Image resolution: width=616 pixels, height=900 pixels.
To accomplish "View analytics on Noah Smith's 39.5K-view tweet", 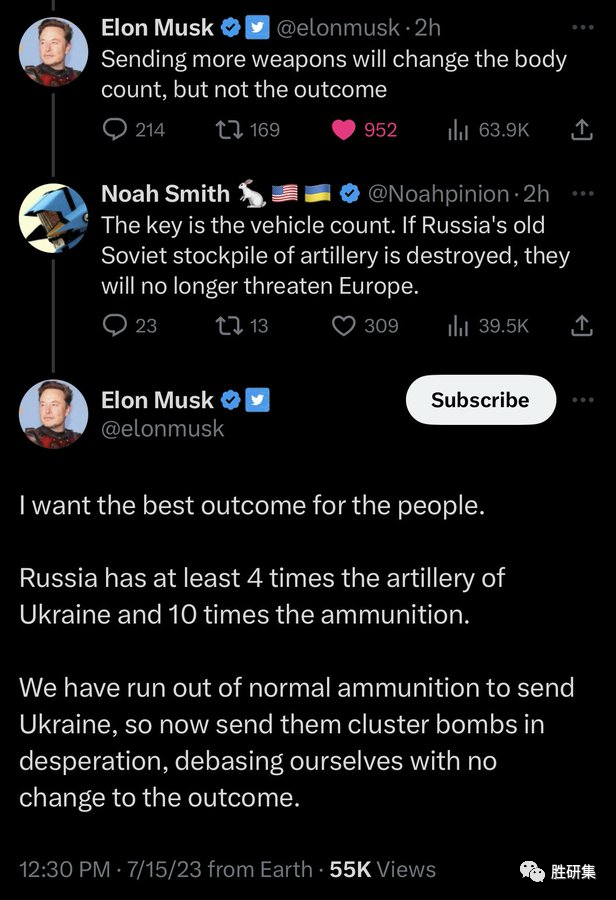I will point(460,325).
